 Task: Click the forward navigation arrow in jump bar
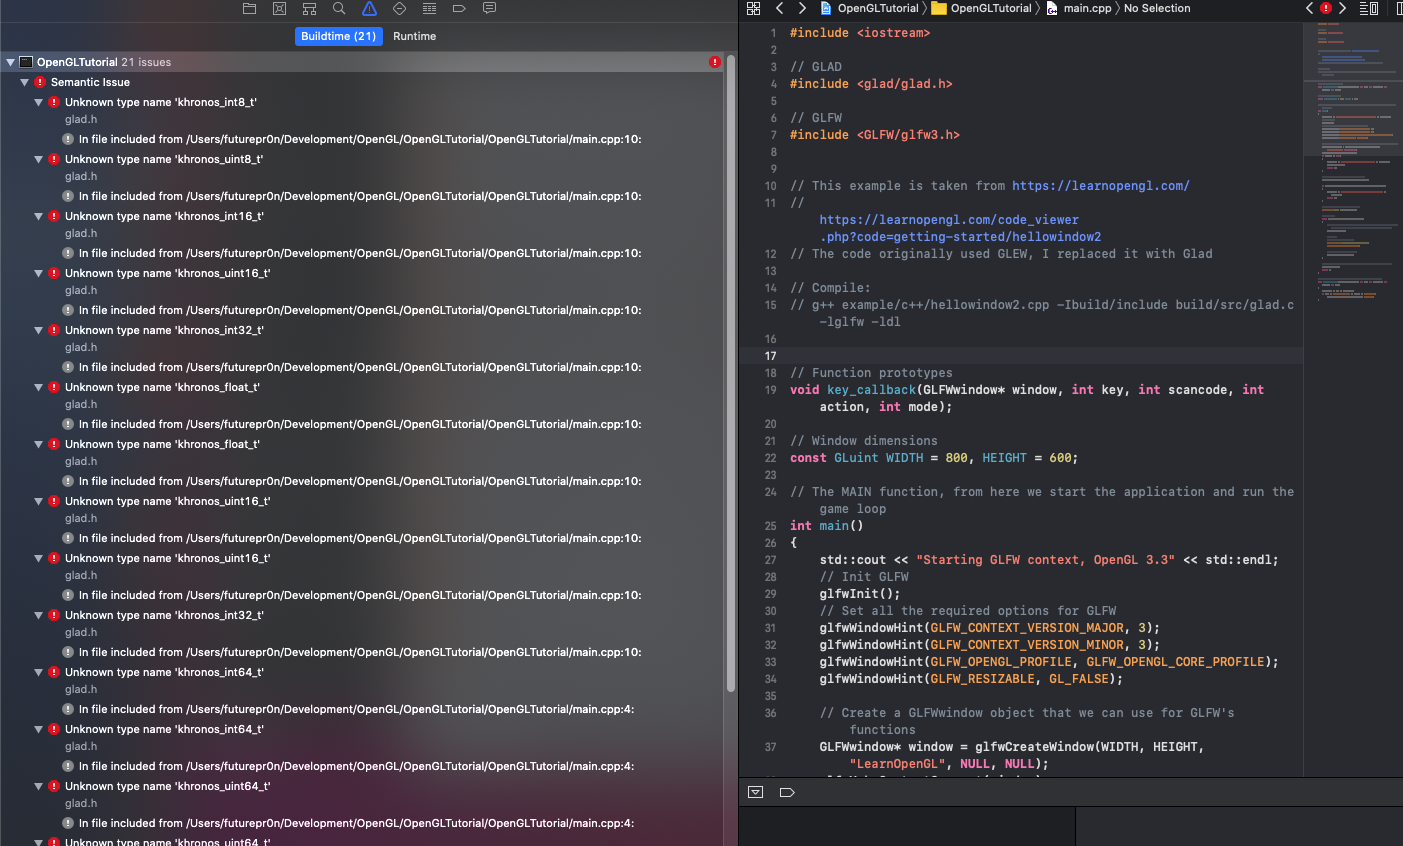802,8
